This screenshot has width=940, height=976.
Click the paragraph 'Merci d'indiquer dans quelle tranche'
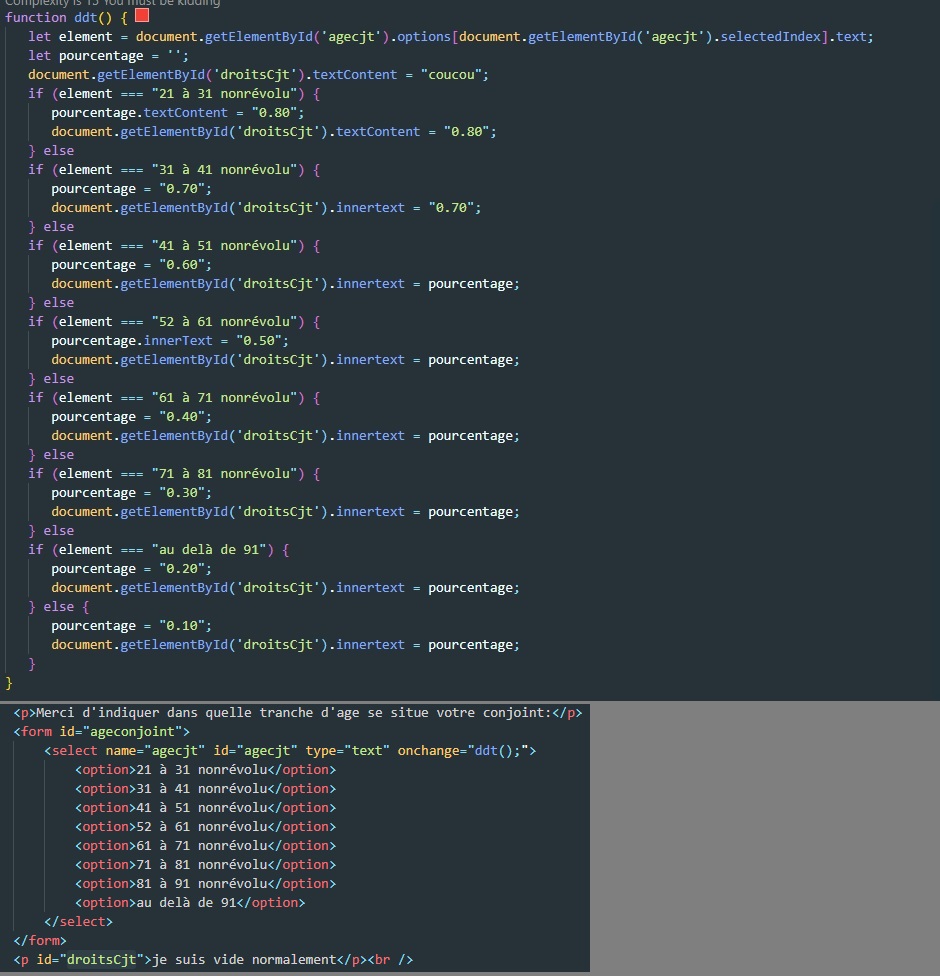(x=298, y=713)
